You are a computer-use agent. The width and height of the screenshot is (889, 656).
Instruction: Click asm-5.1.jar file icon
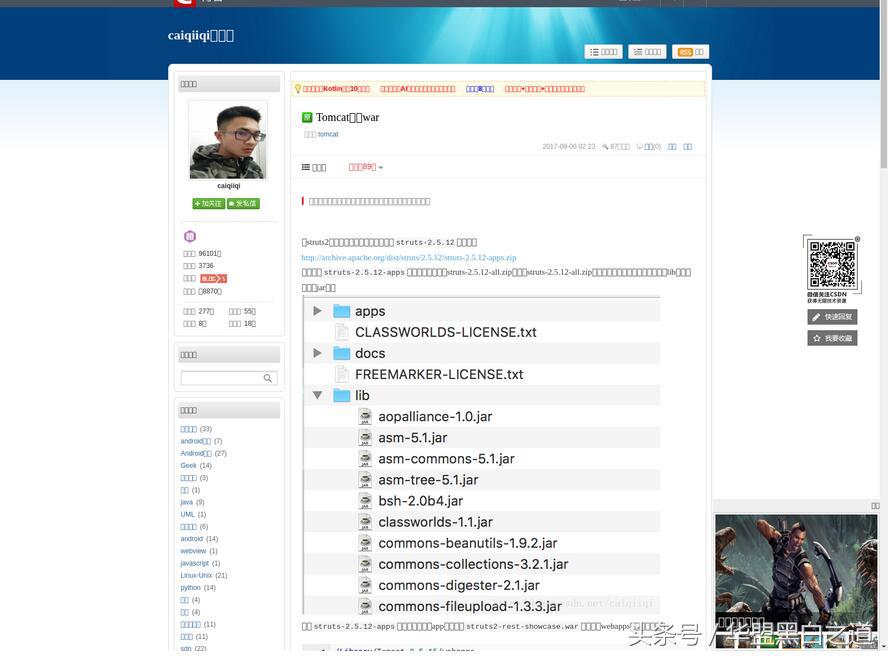pos(365,437)
